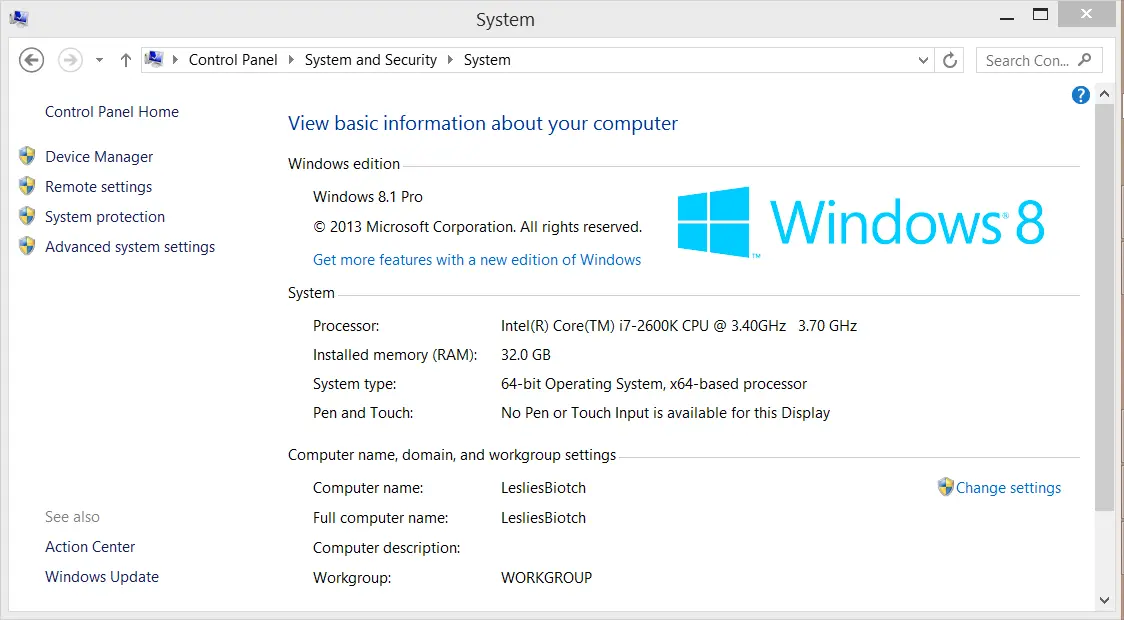
Task: Click the scrollbar up arrow
Action: click(1105, 94)
